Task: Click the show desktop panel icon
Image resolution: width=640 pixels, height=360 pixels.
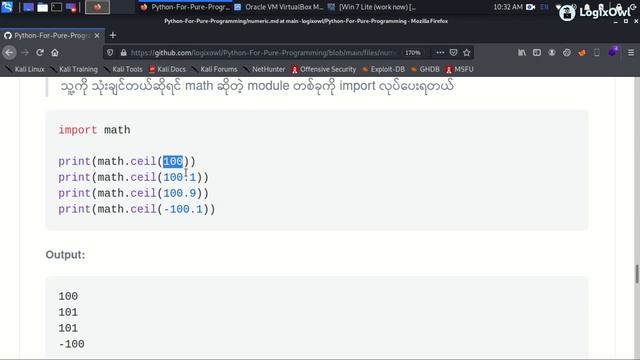Action: (x=28, y=7)
